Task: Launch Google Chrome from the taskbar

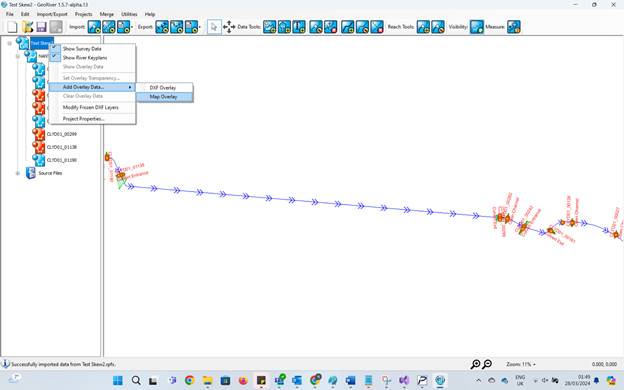Action: pyautogui.click(x=189, y=380)
